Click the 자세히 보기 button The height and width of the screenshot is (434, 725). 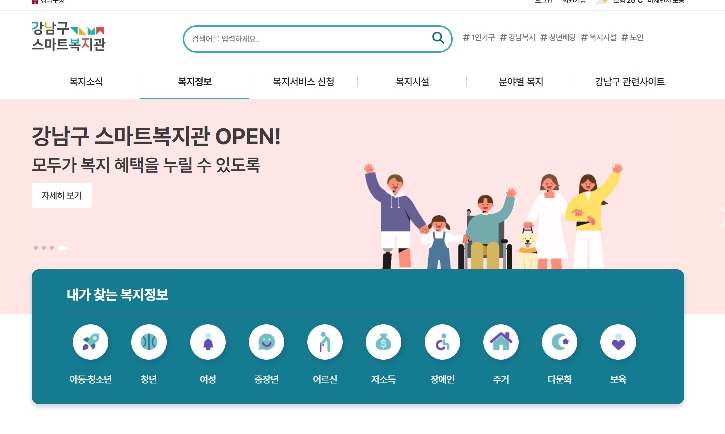62,196
